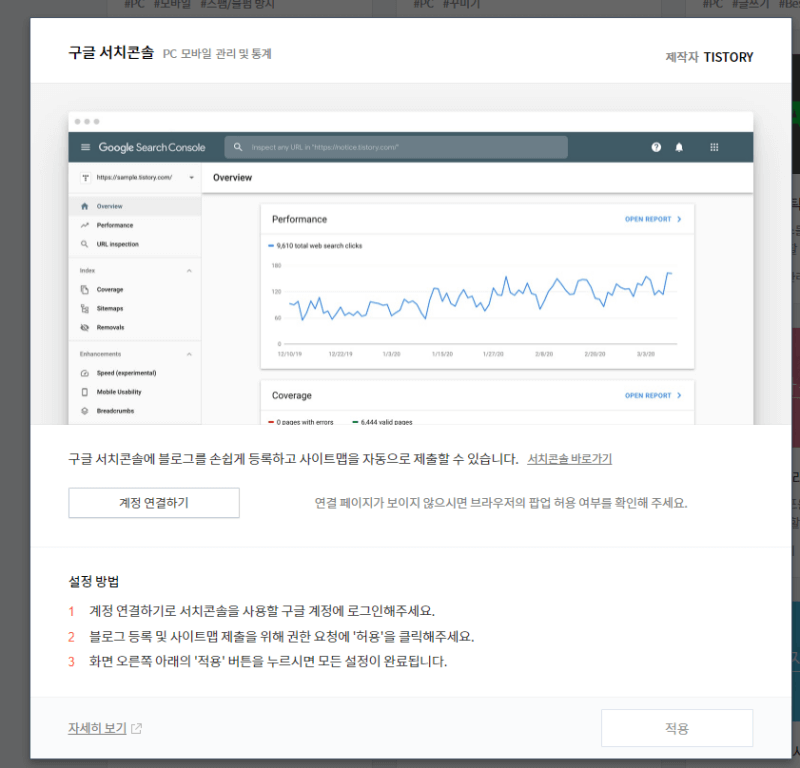The width and height of the screenshot is (800, 768).
Task: Click the 설정 방법 heading
Action: coord(94,581)
